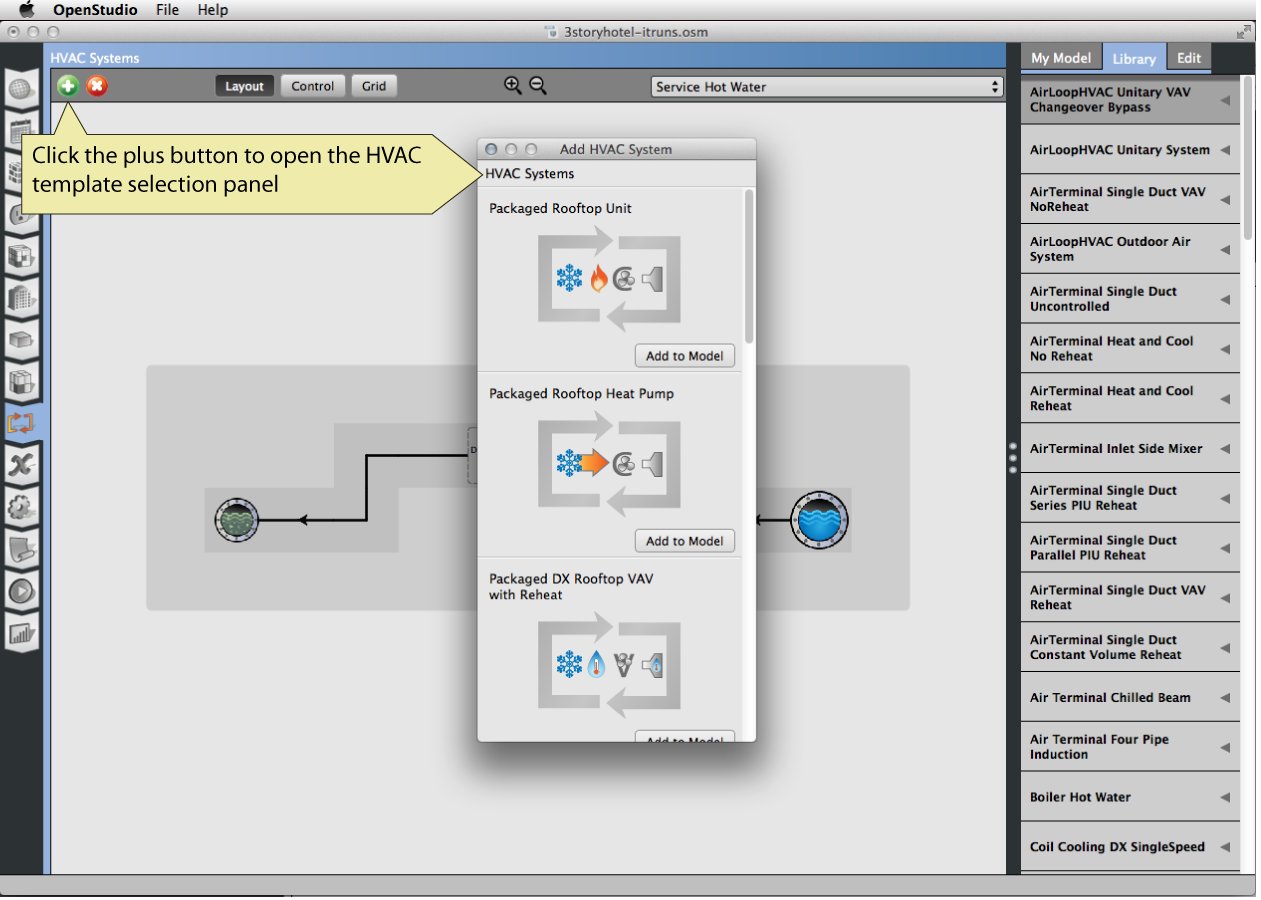Add the Packaged Rooftop Unit to the model
This screenshot has width=1261, height=900.
(685, 356)
